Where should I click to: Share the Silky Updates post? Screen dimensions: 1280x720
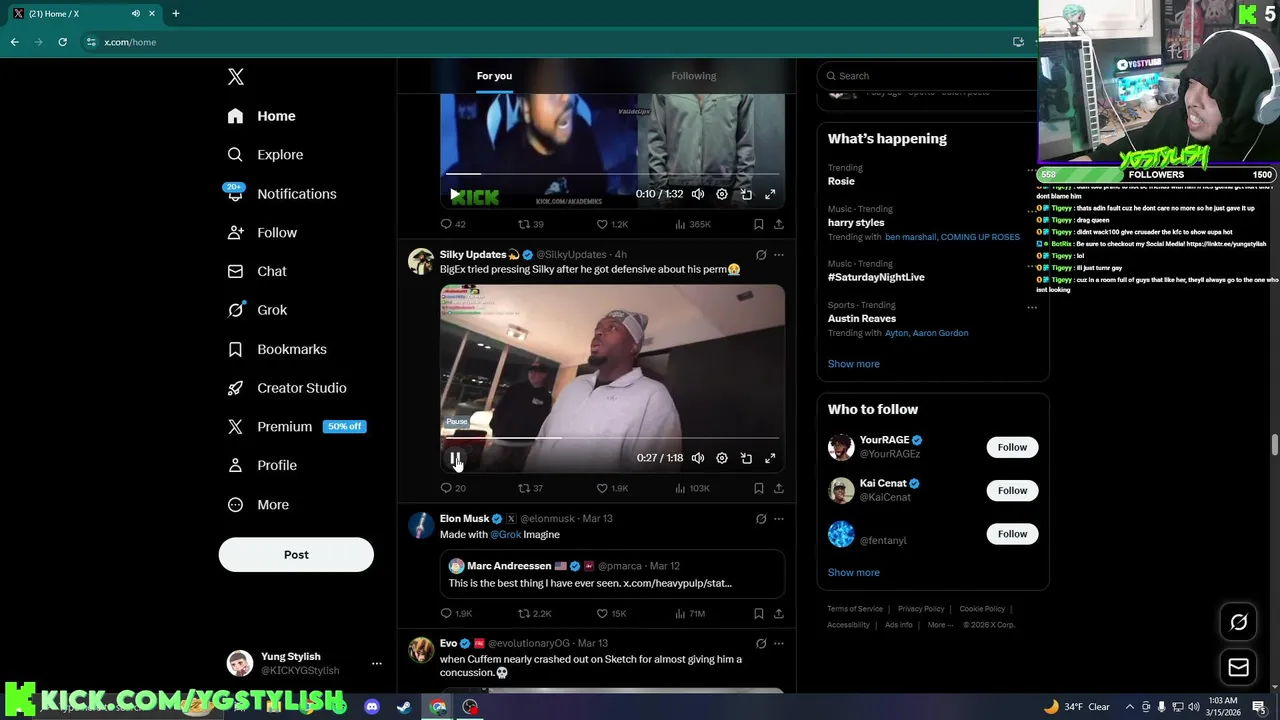click(x=779, y=488)
